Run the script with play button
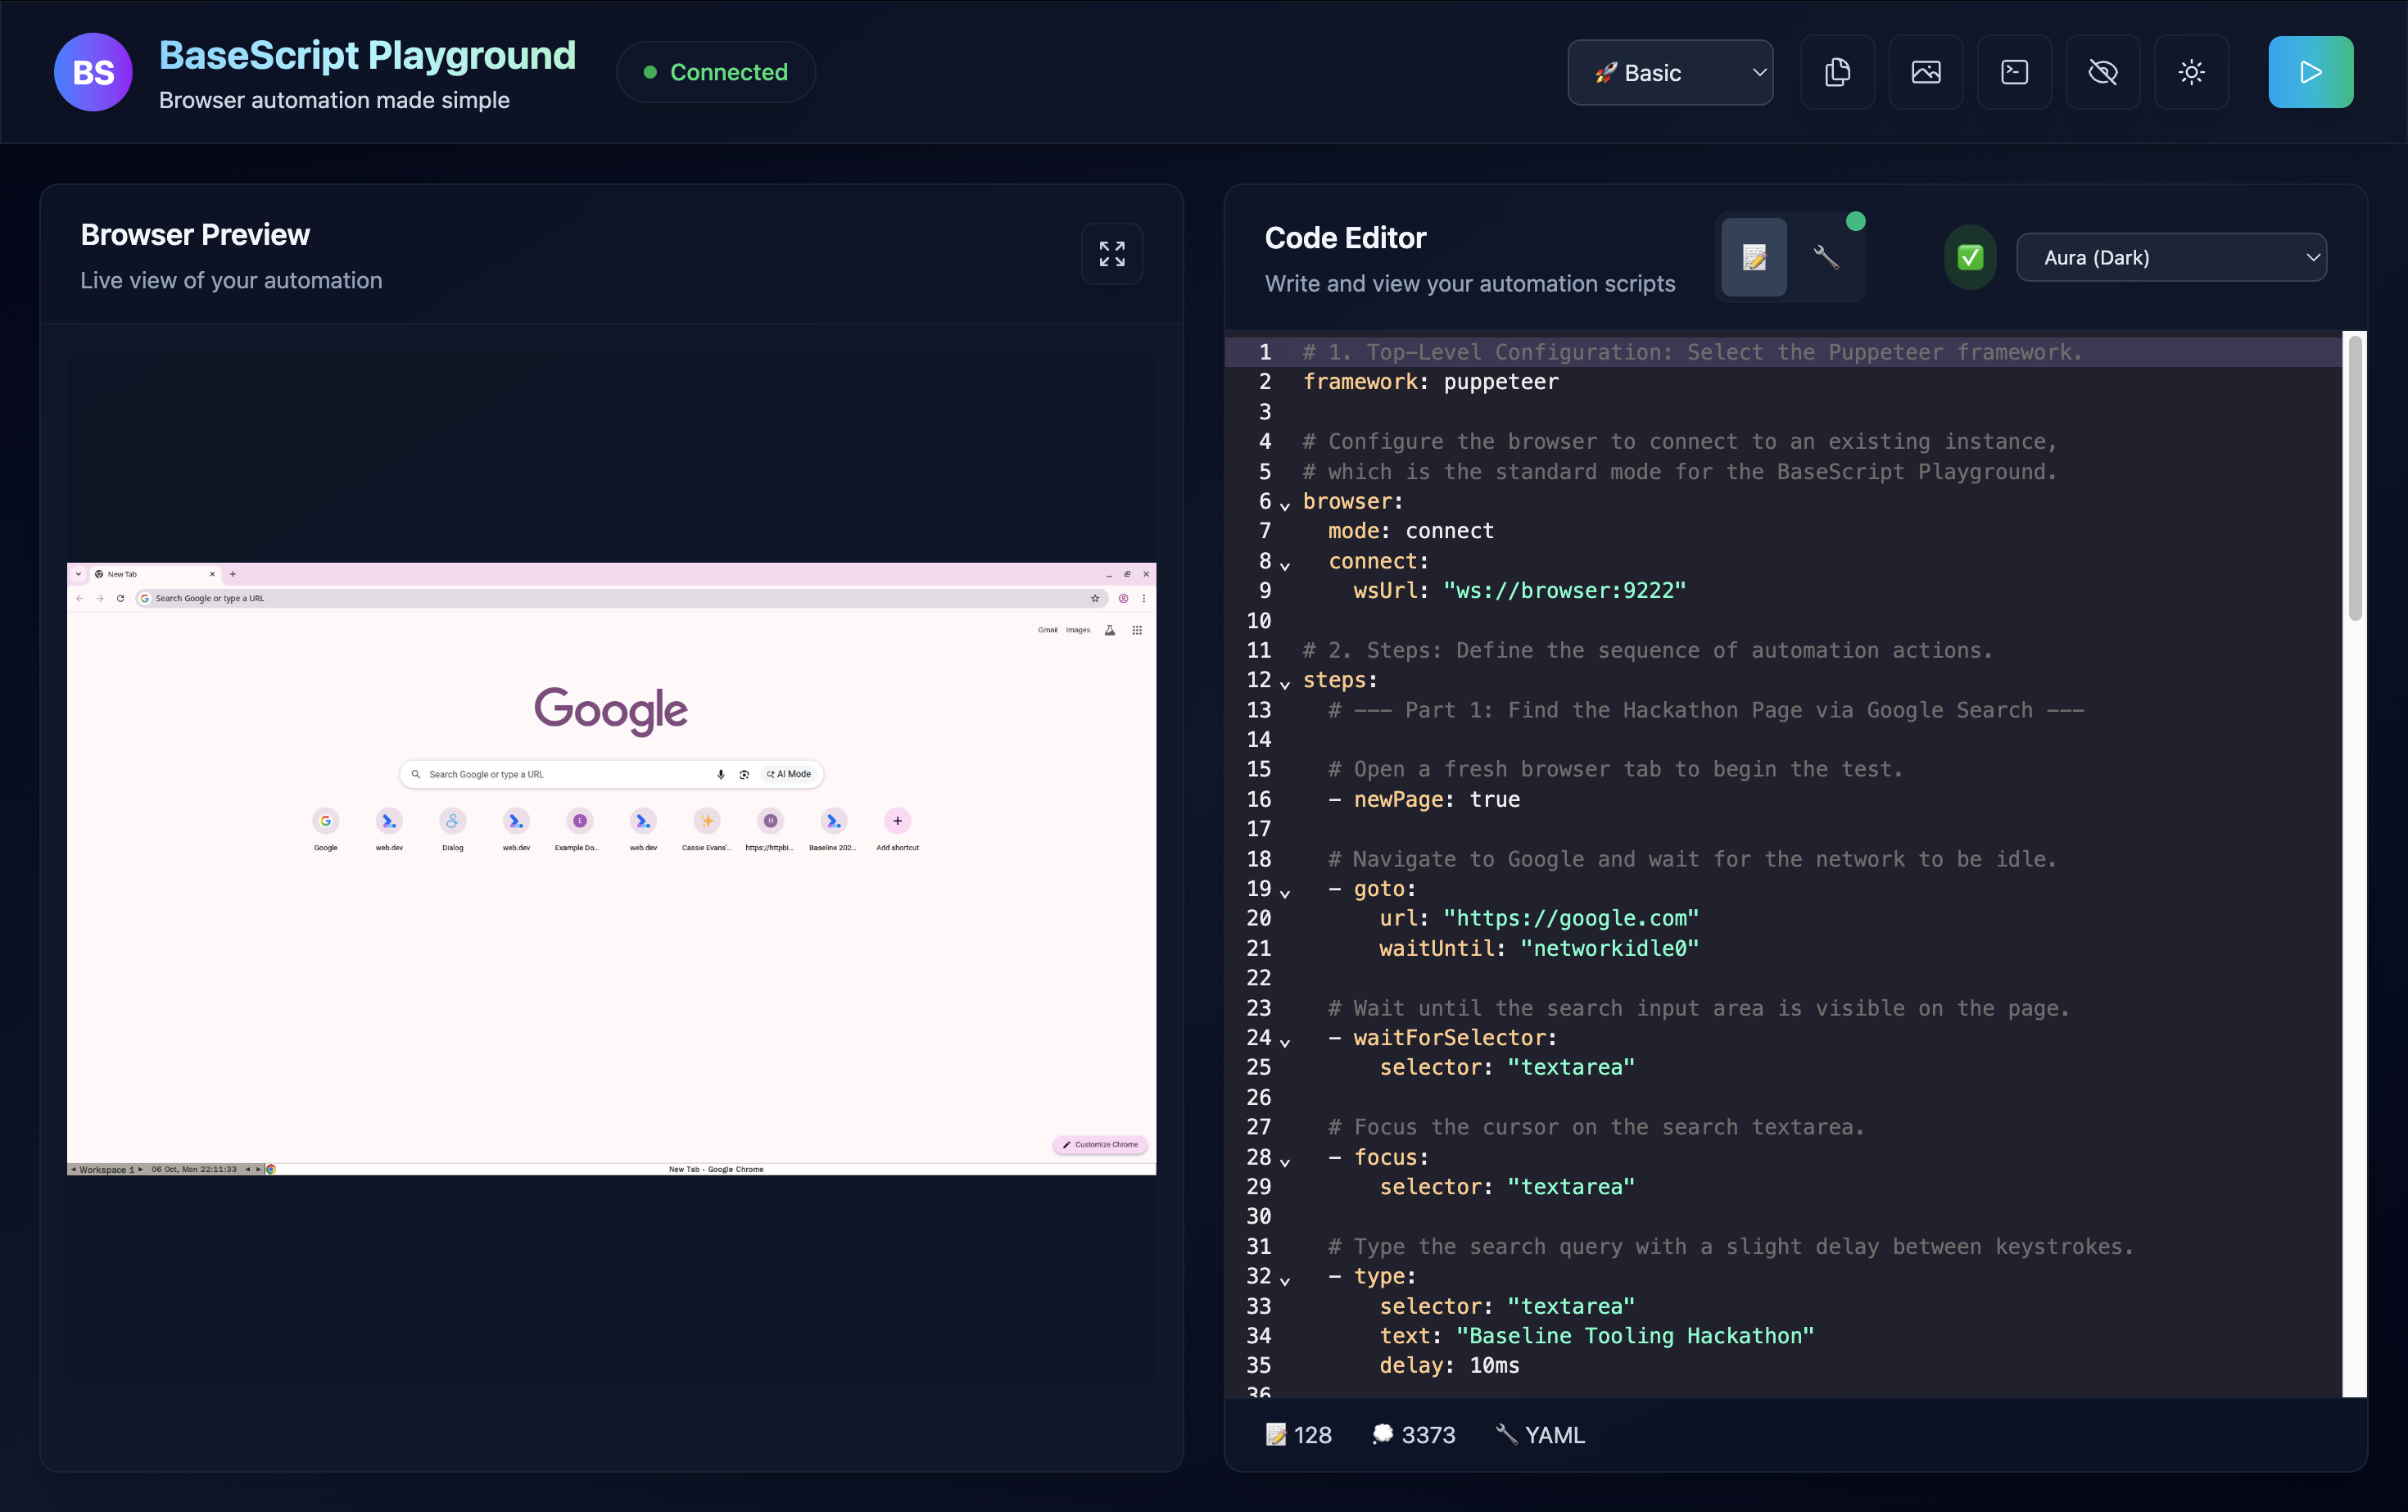The image size is (2408, 1512). pos(2310,72)
